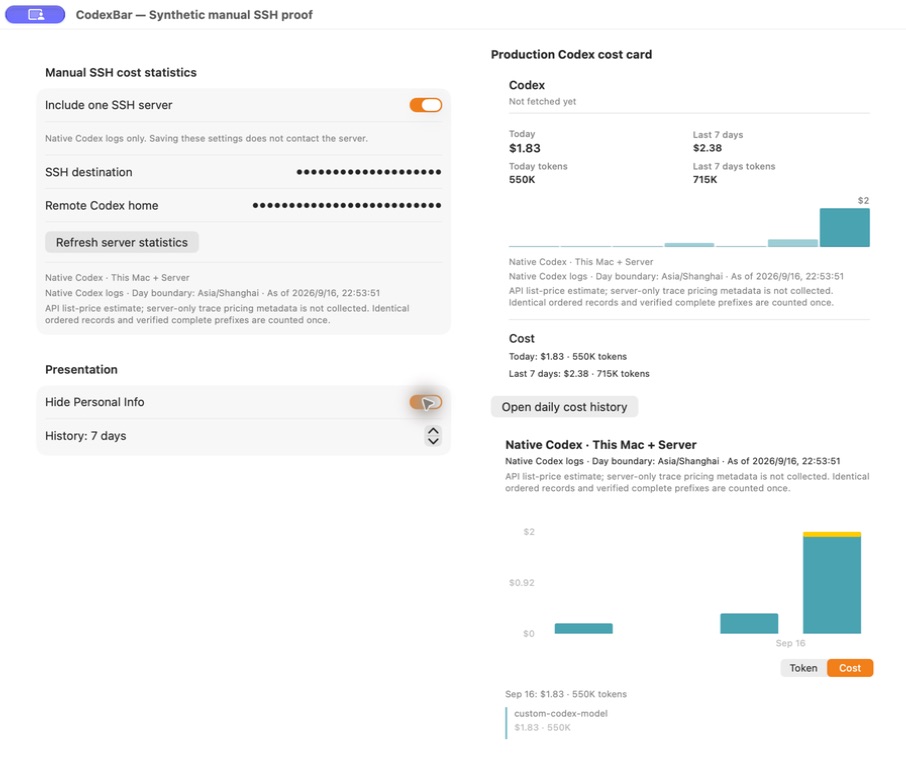Click the Refresh server statistics button

click(122, 242)
